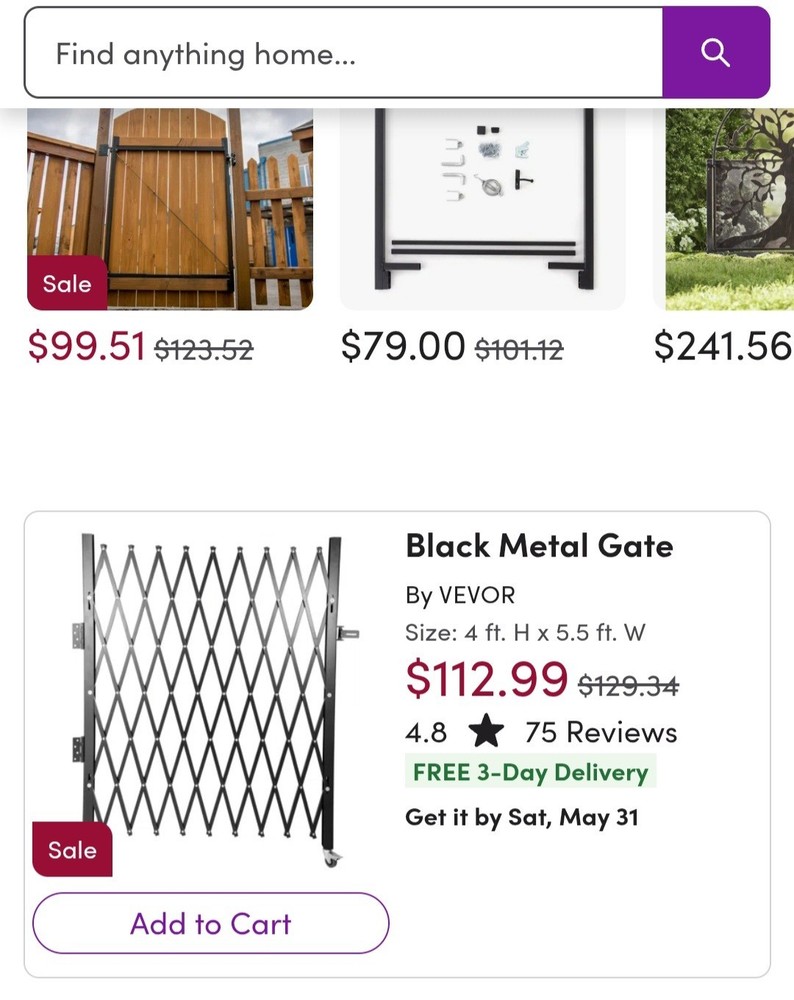Image resolution: width=794 pixels, height=1000 pixels.
Task: Click the FREE 3-Day Delivery badge
Action: coord(530,772)
